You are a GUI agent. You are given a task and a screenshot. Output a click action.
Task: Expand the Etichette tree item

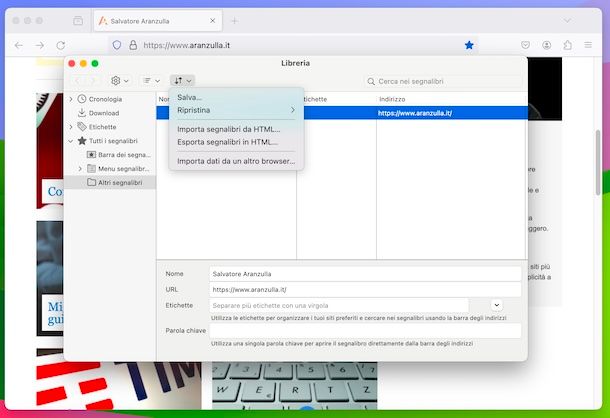point(71,127)
